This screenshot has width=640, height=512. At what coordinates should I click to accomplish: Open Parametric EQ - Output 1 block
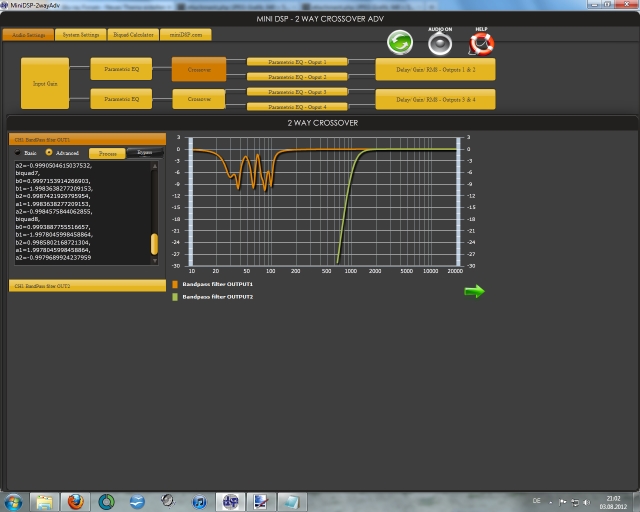(297, 62)
